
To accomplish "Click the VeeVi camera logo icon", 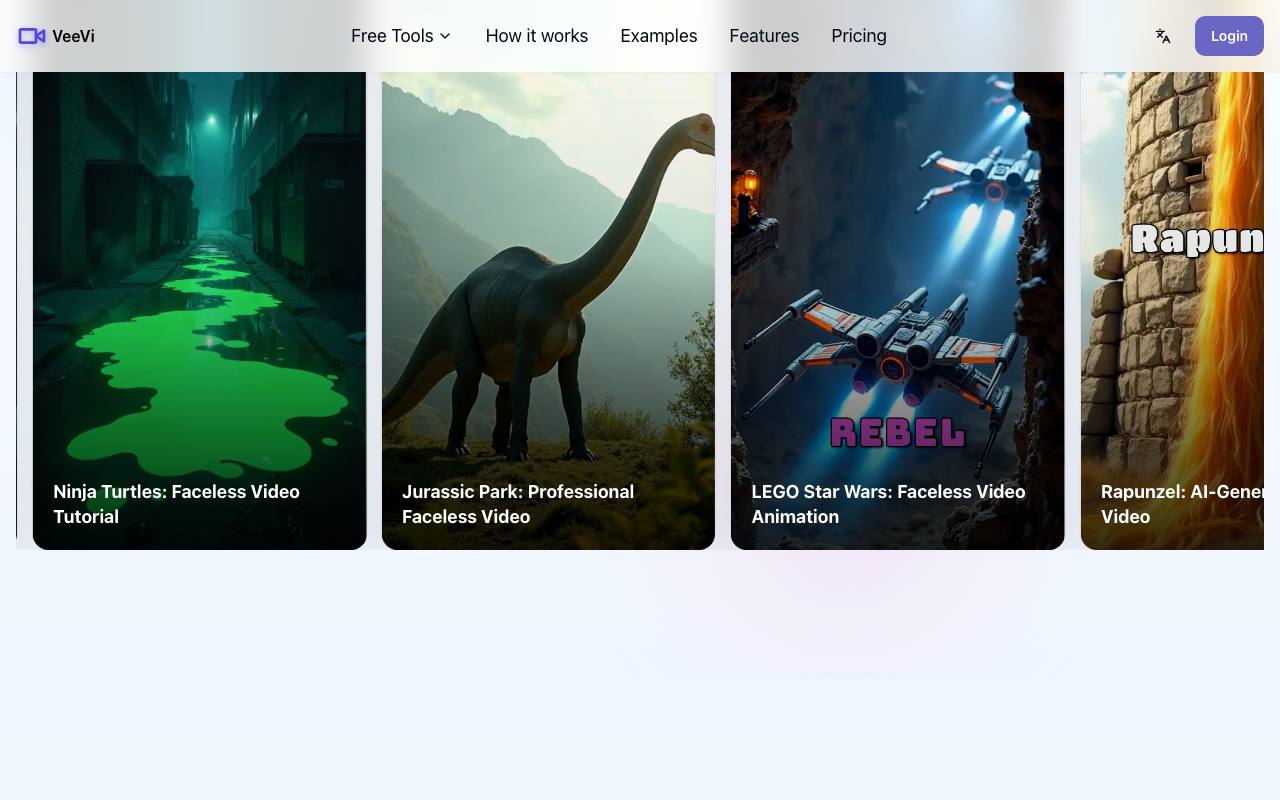I will coord(32,36).
